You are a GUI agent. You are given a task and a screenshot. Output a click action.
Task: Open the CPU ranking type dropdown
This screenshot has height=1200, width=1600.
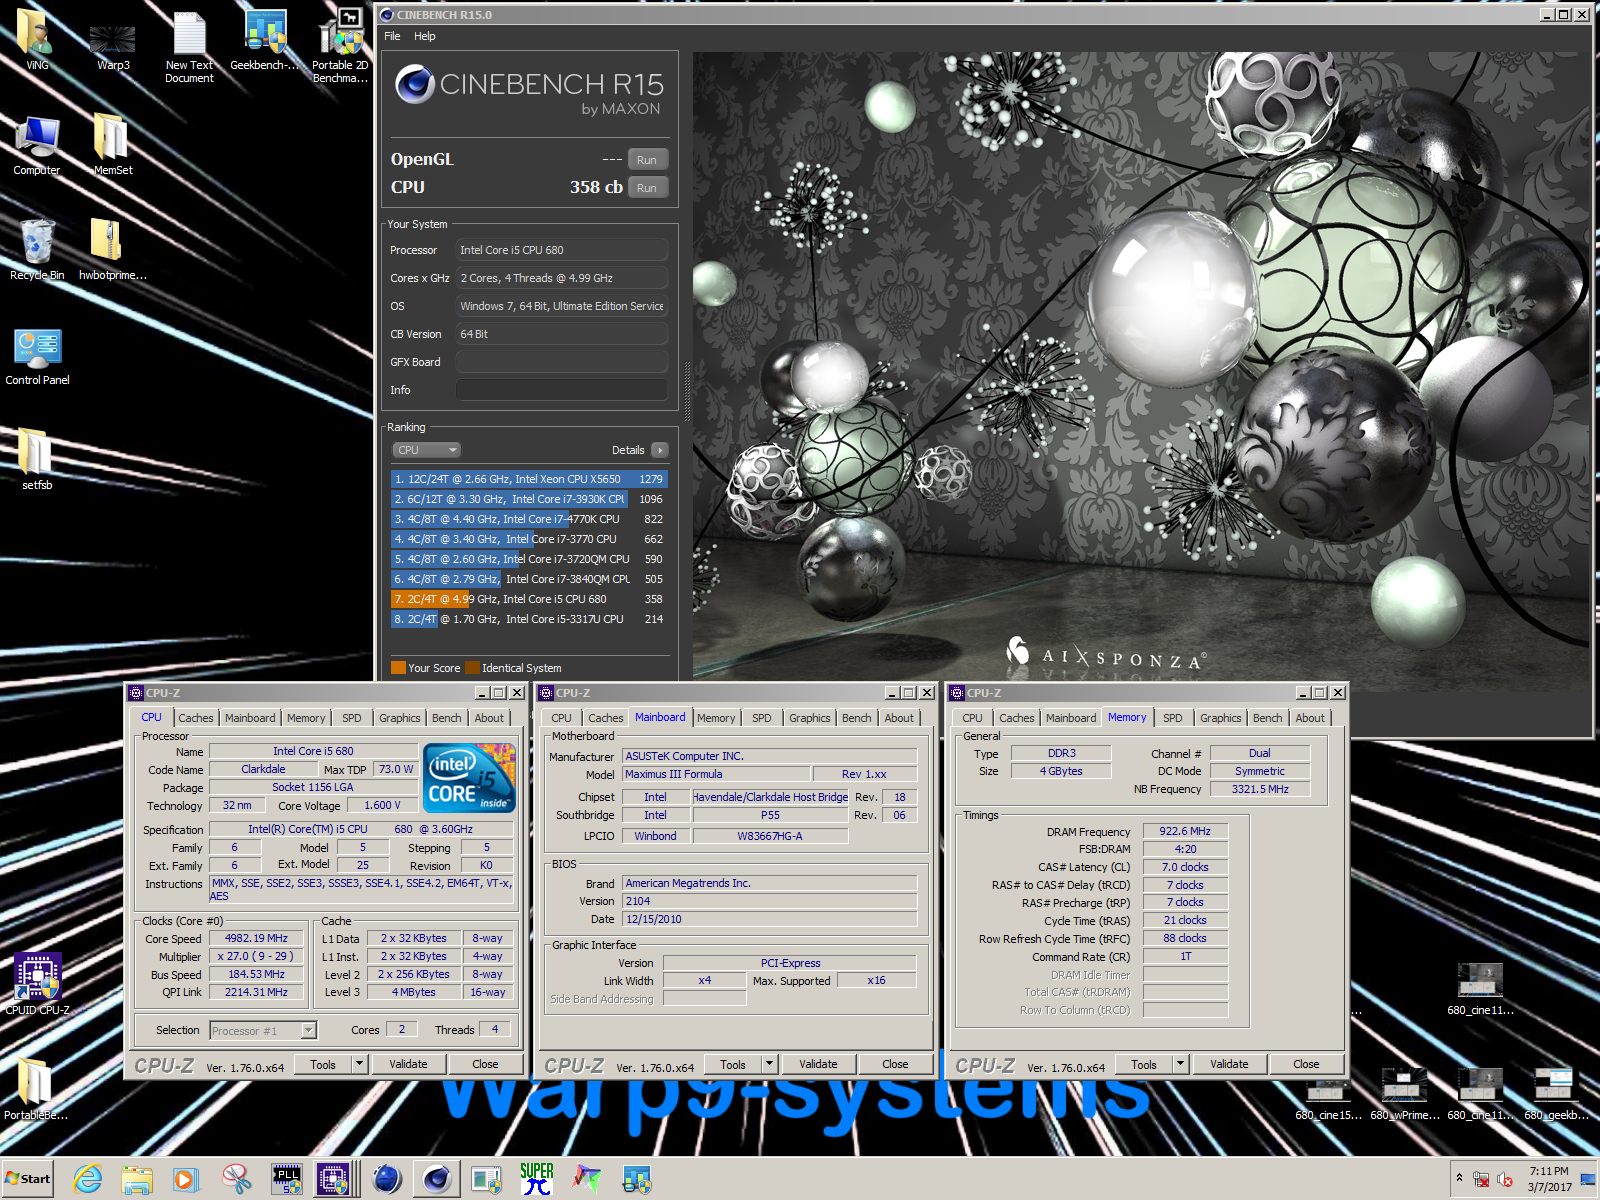click(426, 450)
